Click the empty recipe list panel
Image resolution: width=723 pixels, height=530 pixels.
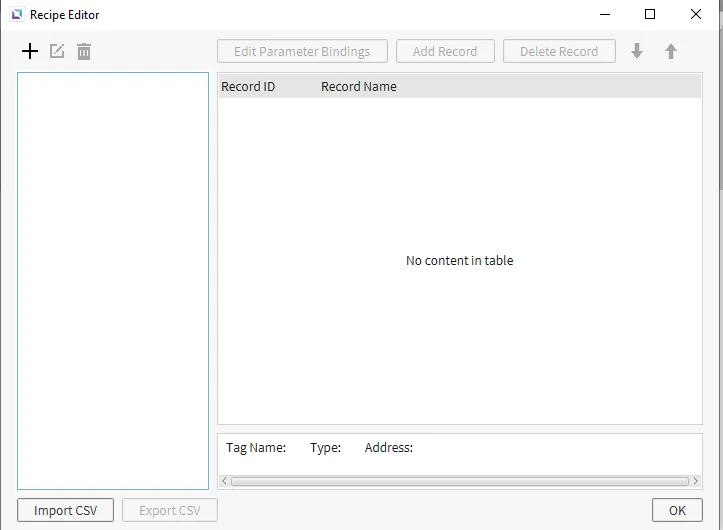(113, 280)
